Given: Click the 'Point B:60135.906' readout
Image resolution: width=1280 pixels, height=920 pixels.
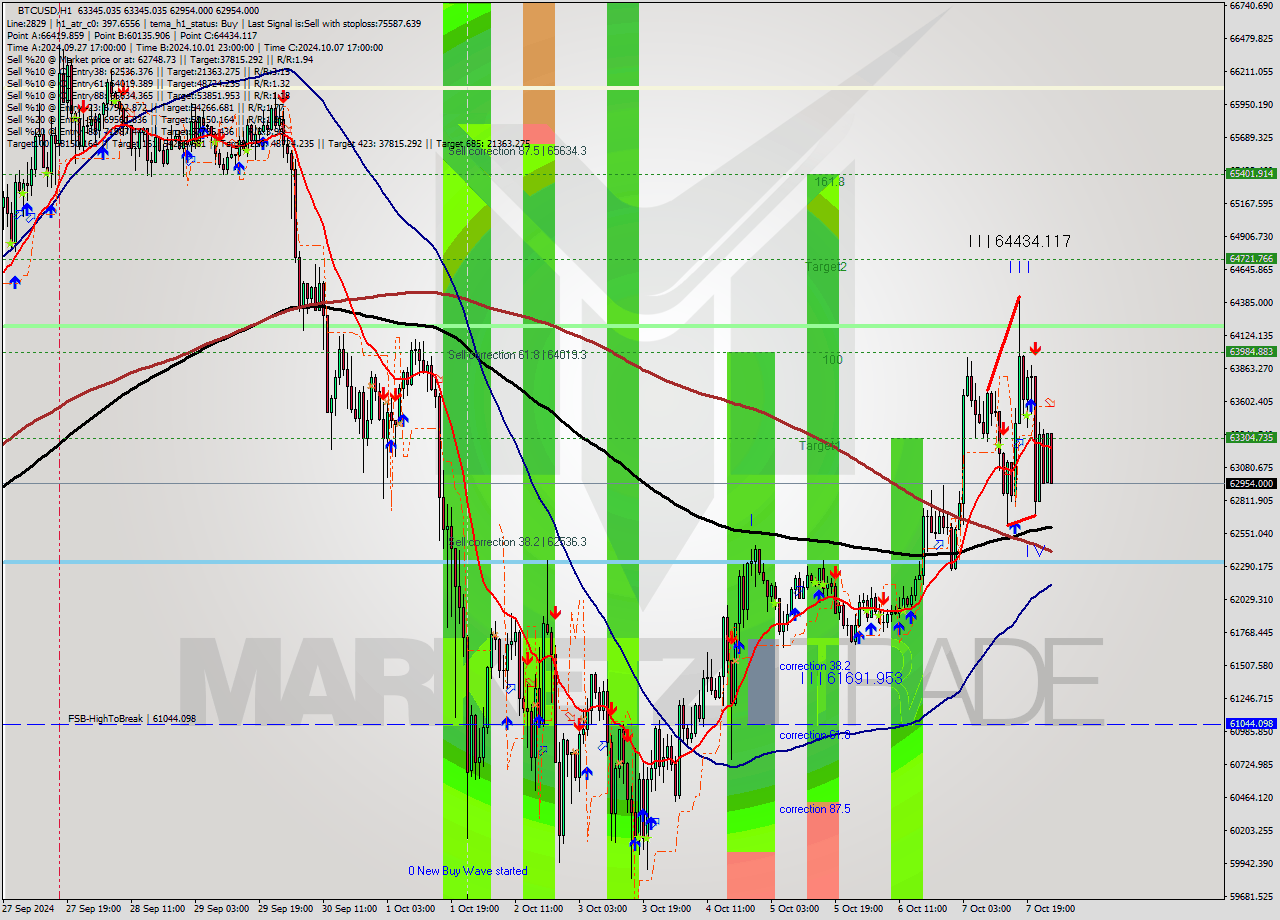Looking at the screenshot, I should [x=134, y=35].
